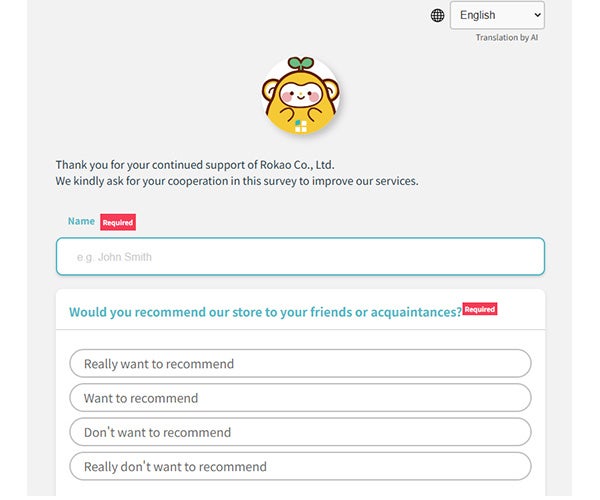
Task: Click the Required badge beside Name
Action: (x=118, y=222)
